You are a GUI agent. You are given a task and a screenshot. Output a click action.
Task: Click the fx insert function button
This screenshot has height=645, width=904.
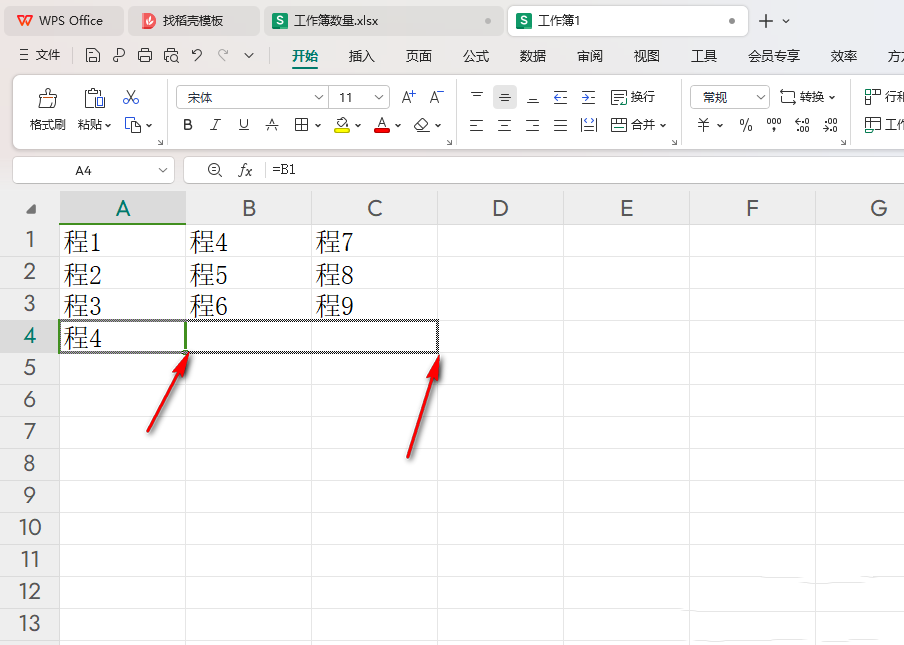click(245, 169)
